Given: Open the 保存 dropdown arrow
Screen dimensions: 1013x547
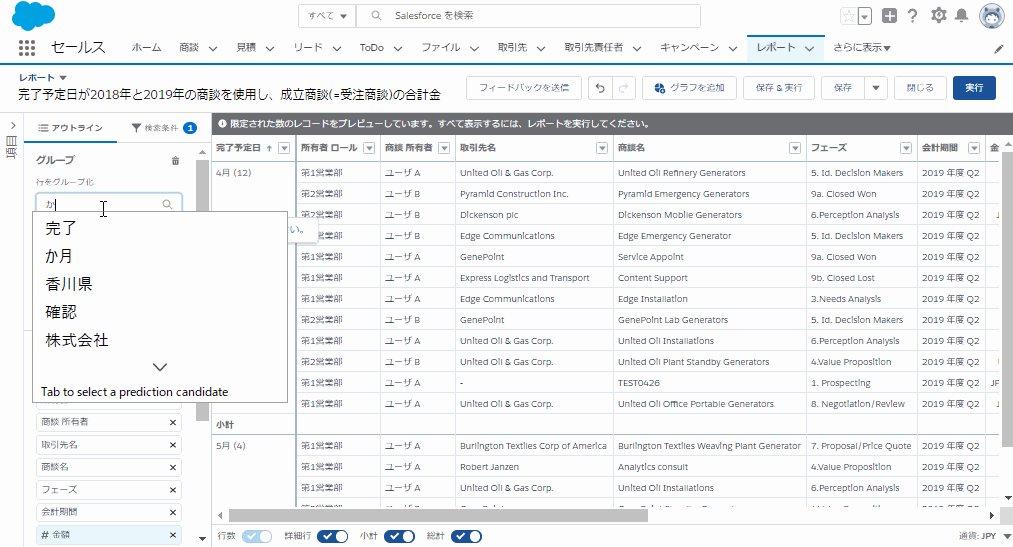Looking at the screenshot, I should coord(875,88).
